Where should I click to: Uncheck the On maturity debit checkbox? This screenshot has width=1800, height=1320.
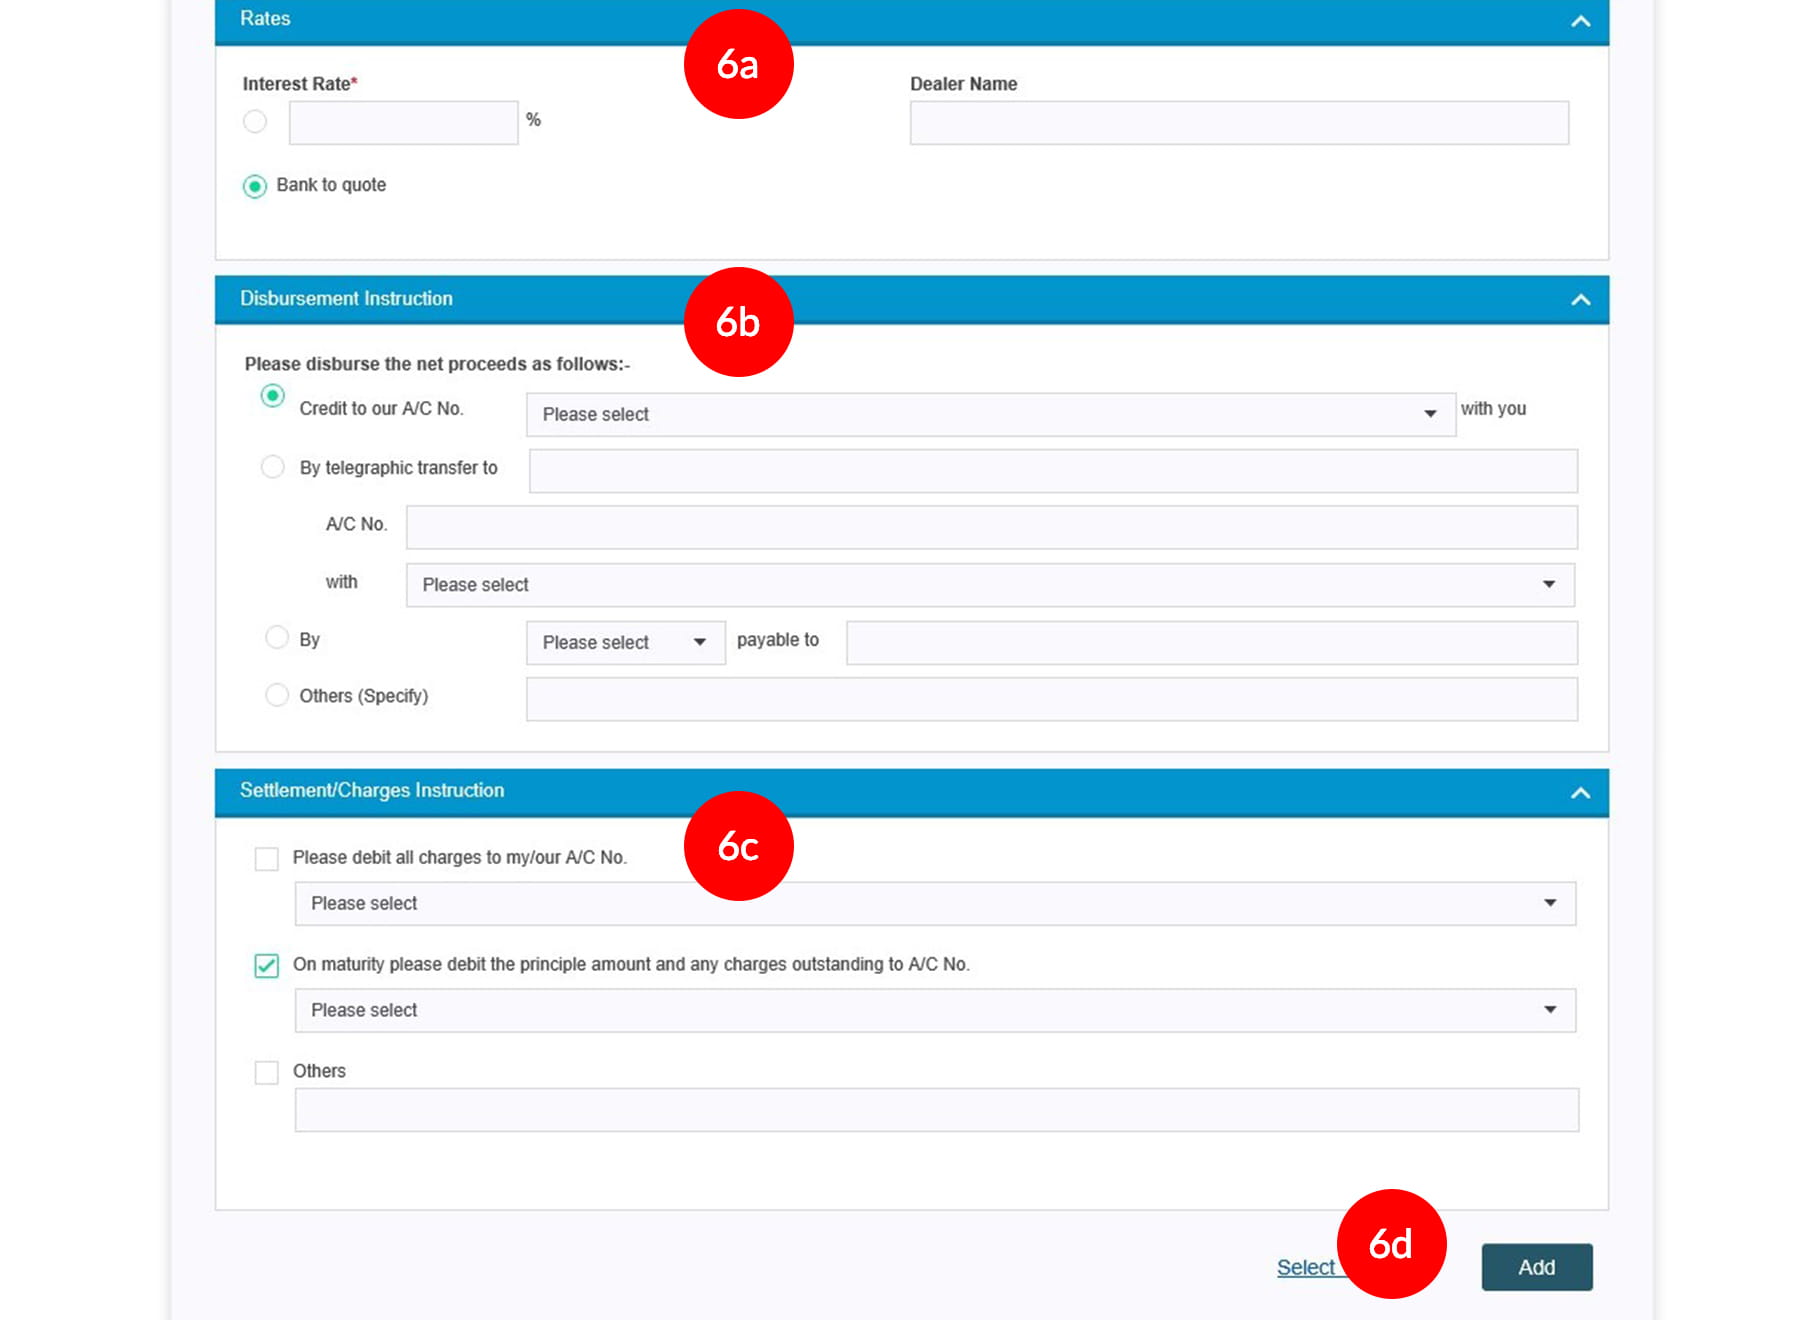[x=266, y=966]
